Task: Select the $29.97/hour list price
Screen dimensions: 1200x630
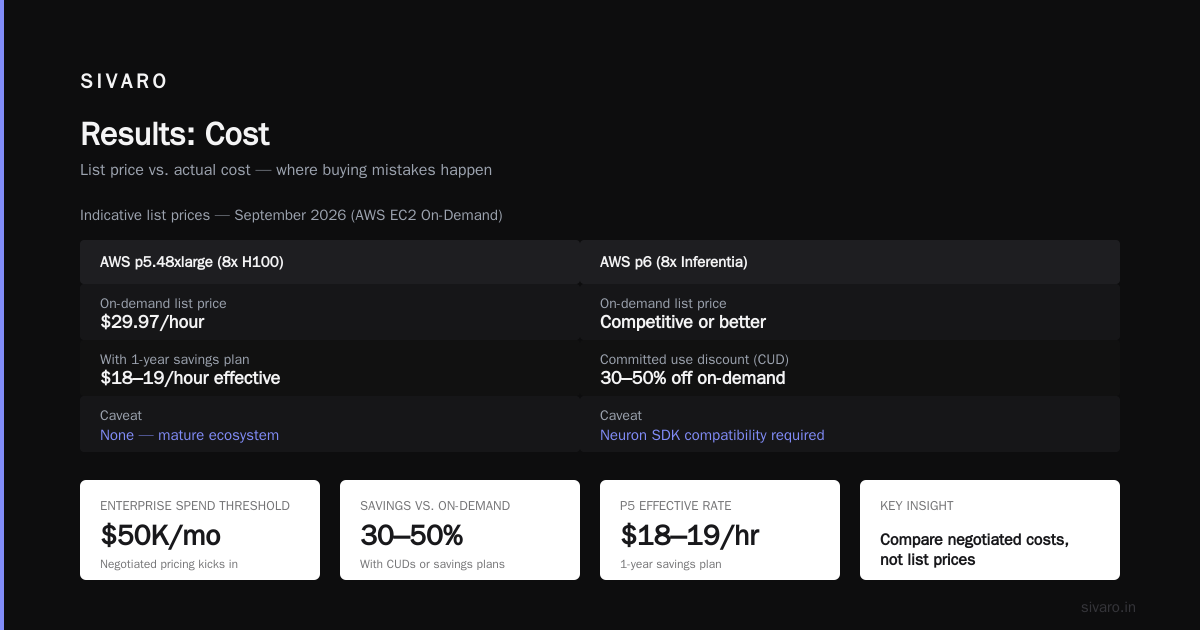Action: [152, 322]
